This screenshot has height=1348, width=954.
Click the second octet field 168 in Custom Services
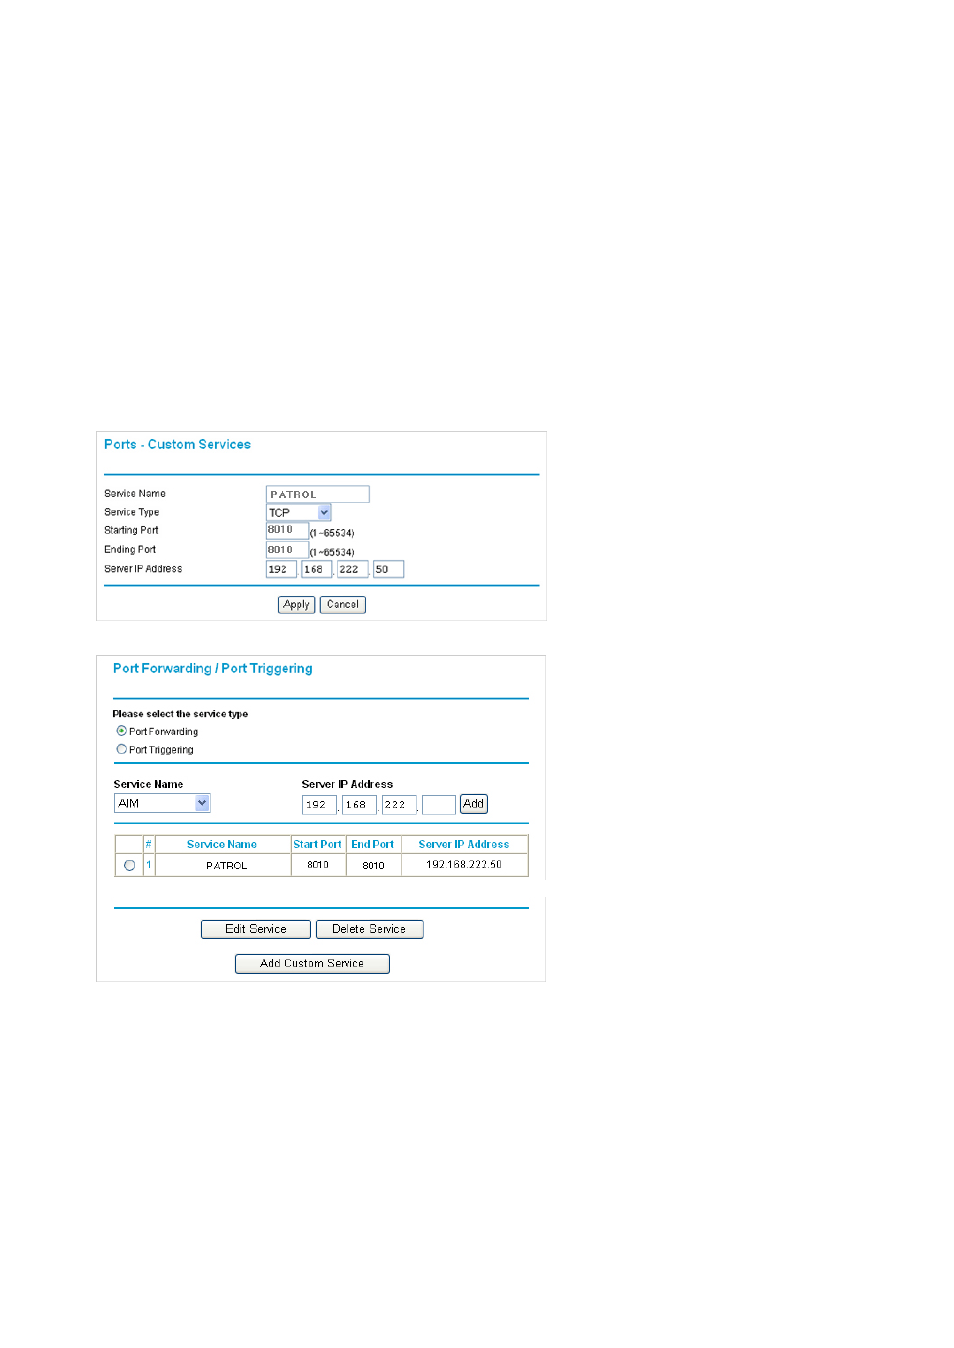[316, 569]
